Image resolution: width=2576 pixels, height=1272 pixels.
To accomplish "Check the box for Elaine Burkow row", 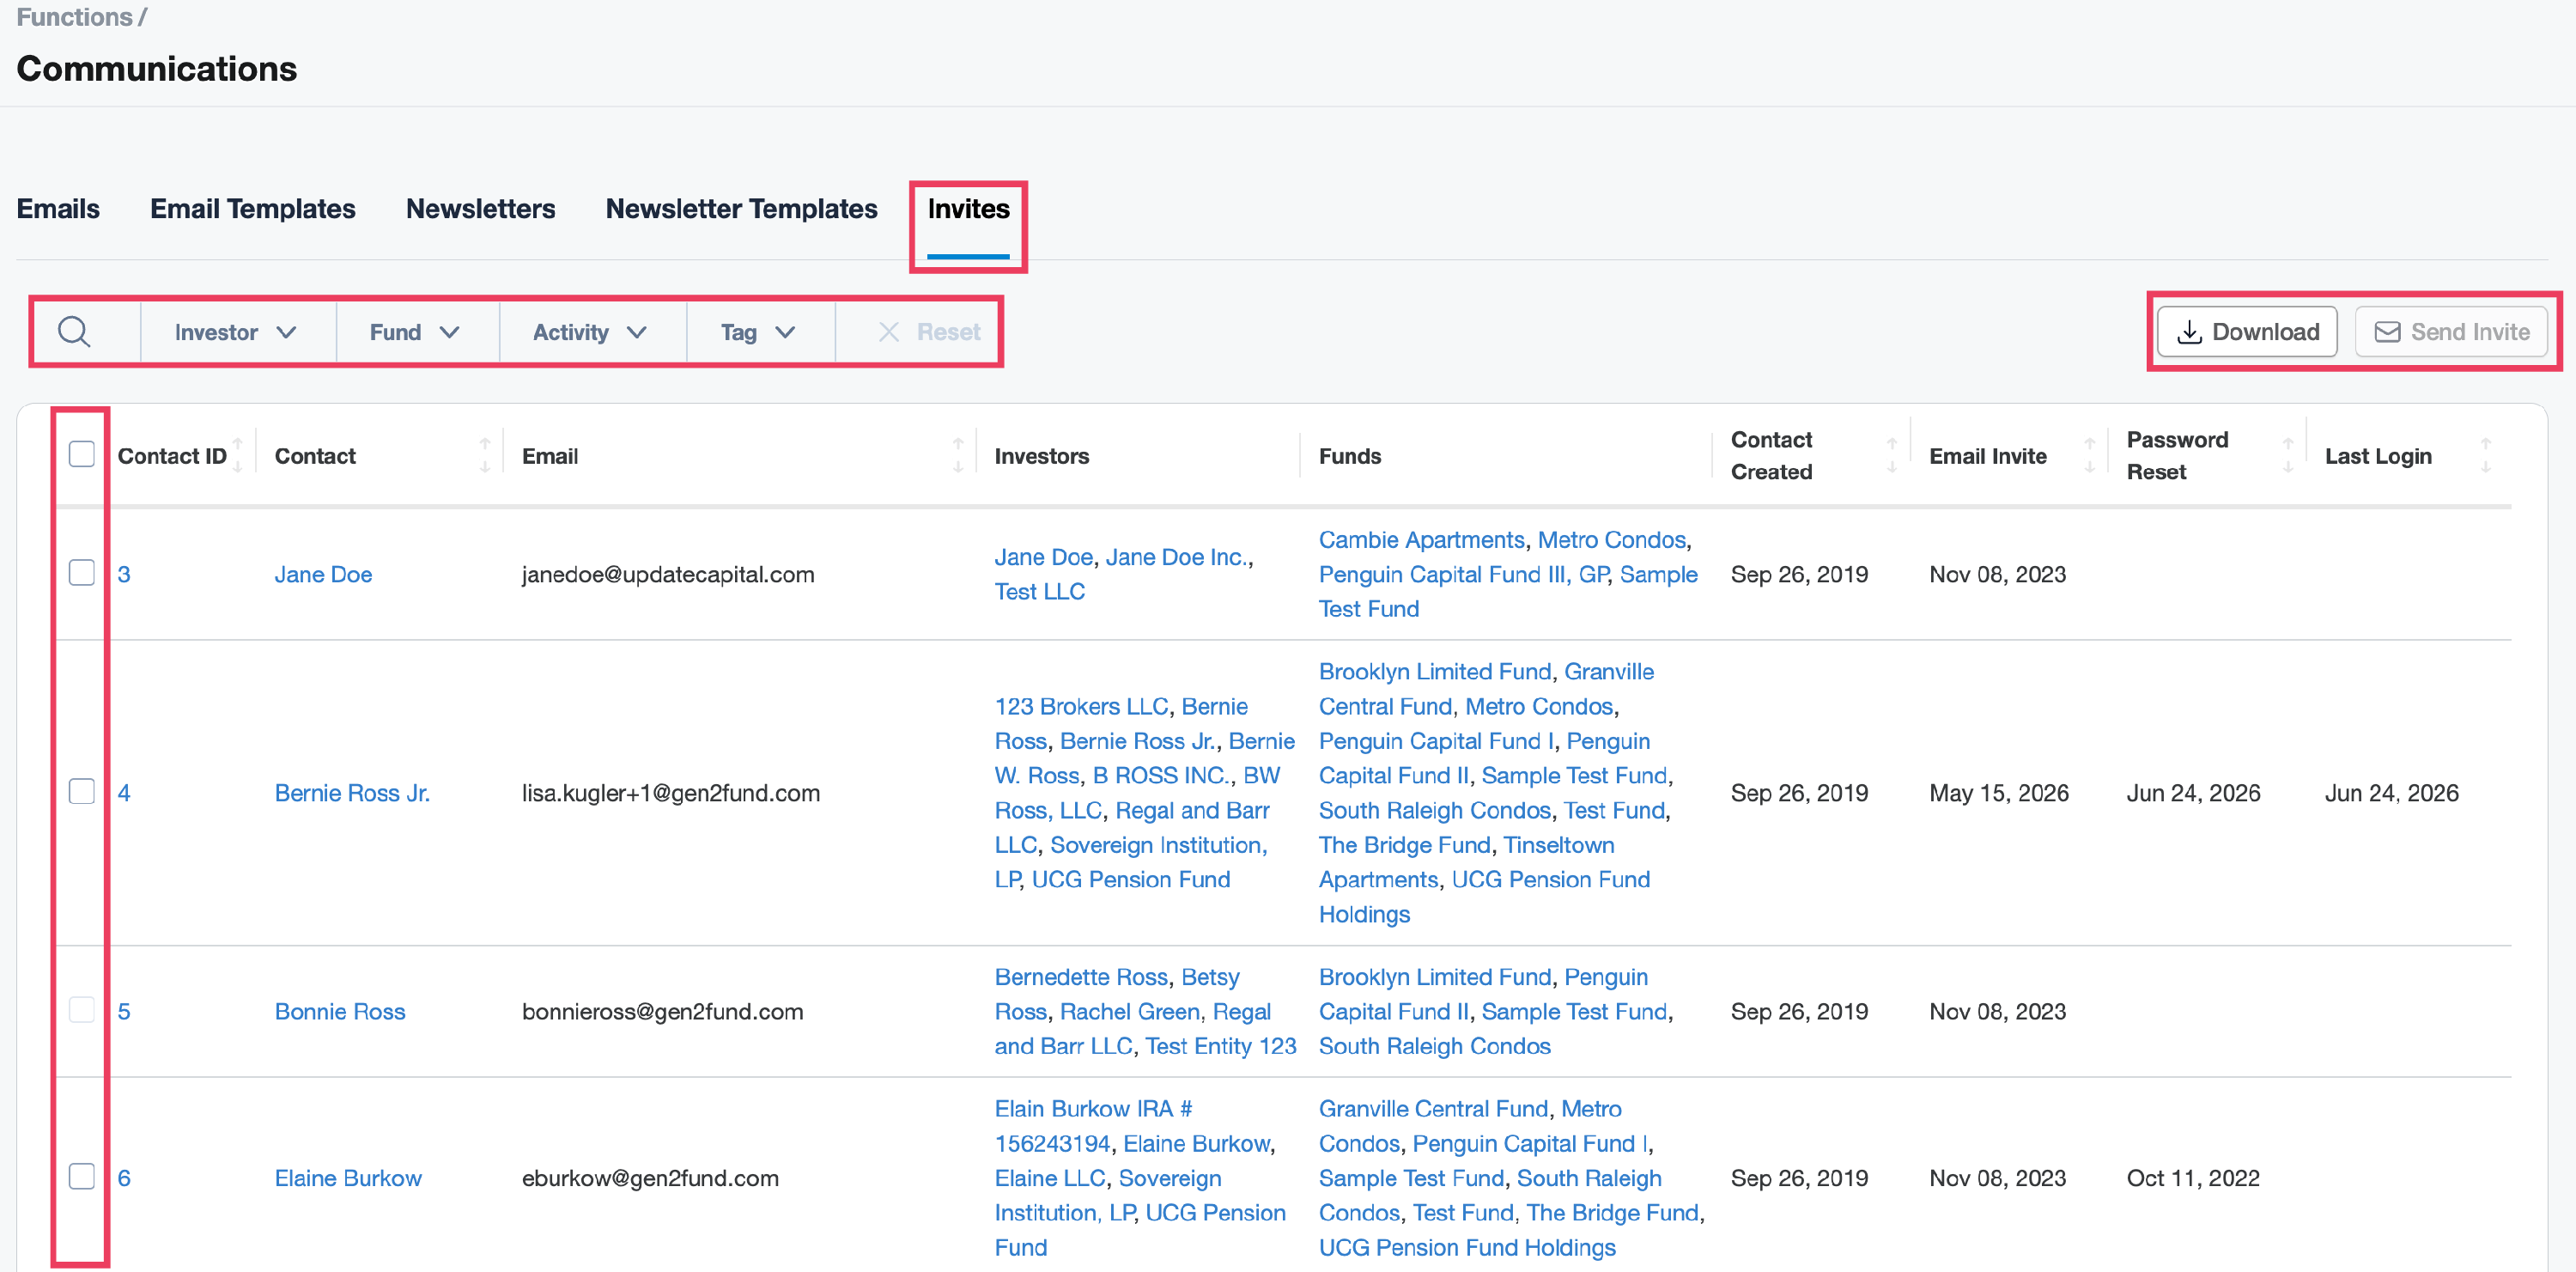I will pos(82,1177).
